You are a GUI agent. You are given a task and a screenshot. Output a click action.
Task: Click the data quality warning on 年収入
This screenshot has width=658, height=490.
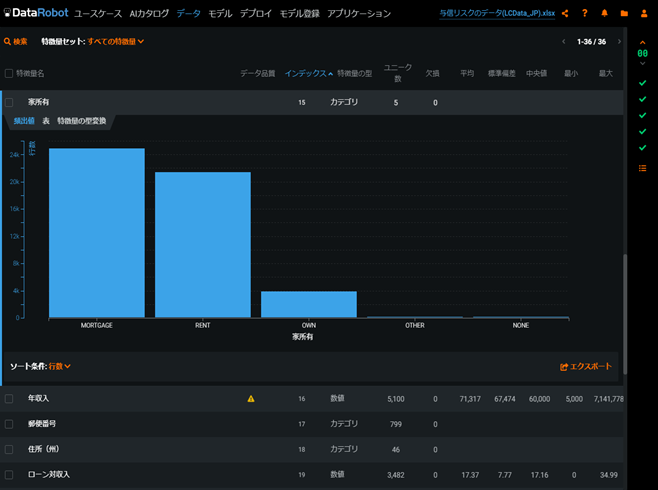point(251,399)
